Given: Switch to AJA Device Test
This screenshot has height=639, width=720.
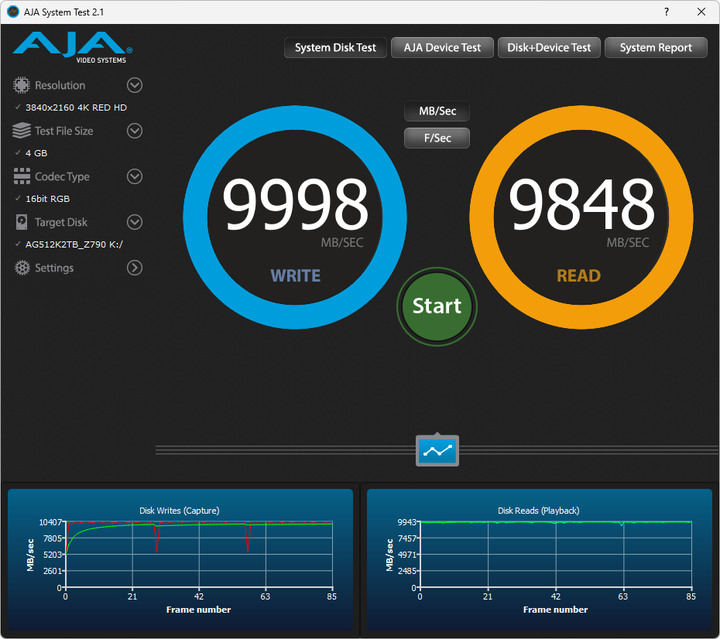Looking at the screenshot, I should coord(442,48).
